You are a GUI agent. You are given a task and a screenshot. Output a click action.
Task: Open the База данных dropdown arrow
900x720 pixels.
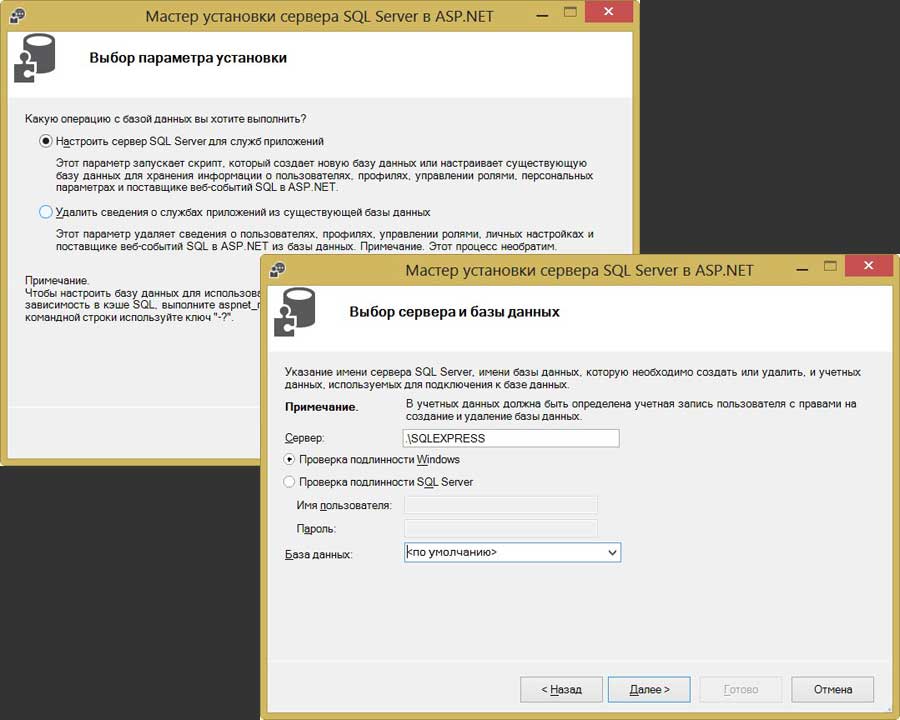pyautogui.click(x=612, y=552)
